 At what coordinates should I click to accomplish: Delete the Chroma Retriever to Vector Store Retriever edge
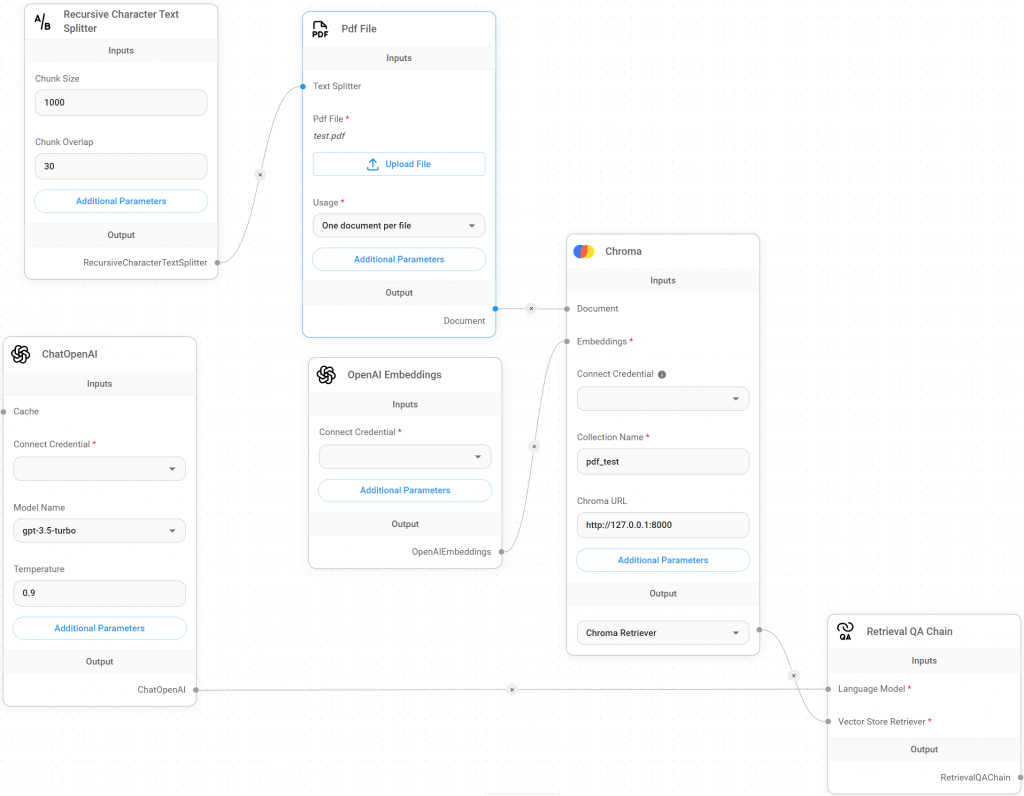click(x=793, y=676)
